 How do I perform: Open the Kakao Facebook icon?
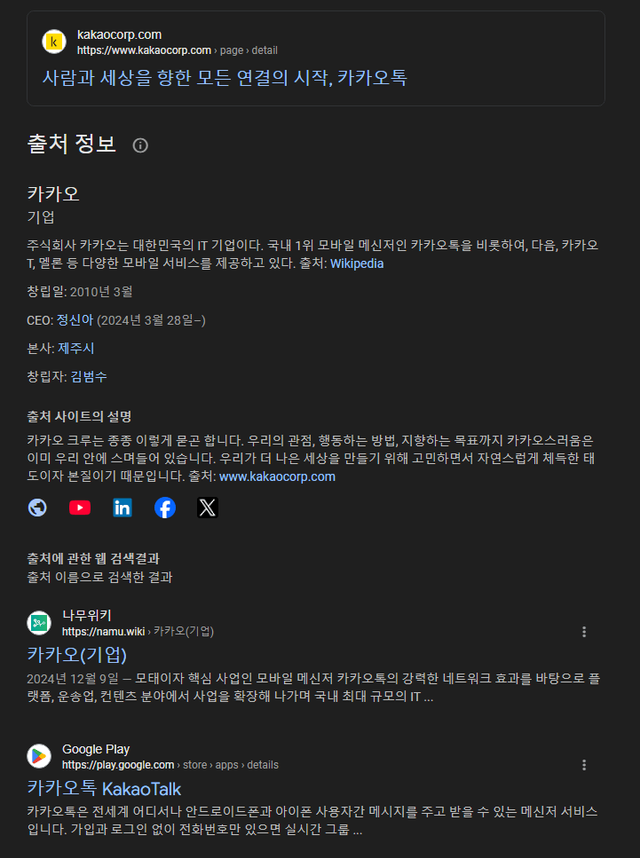(x=165, y=508)
